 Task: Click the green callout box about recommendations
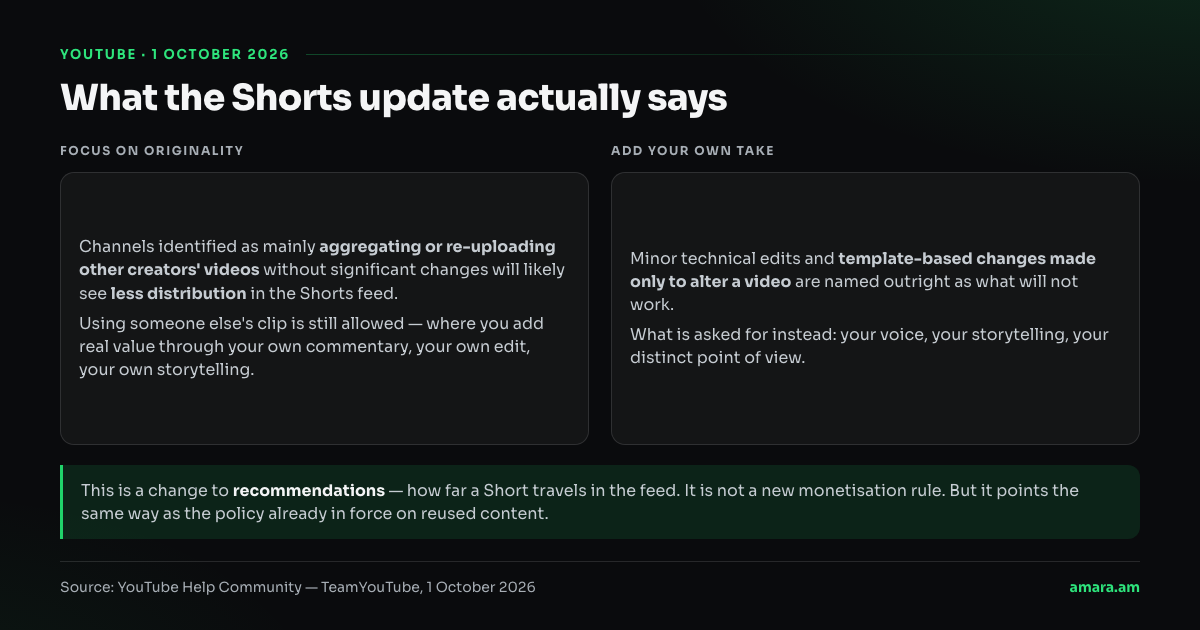click(x=600, y=502)
